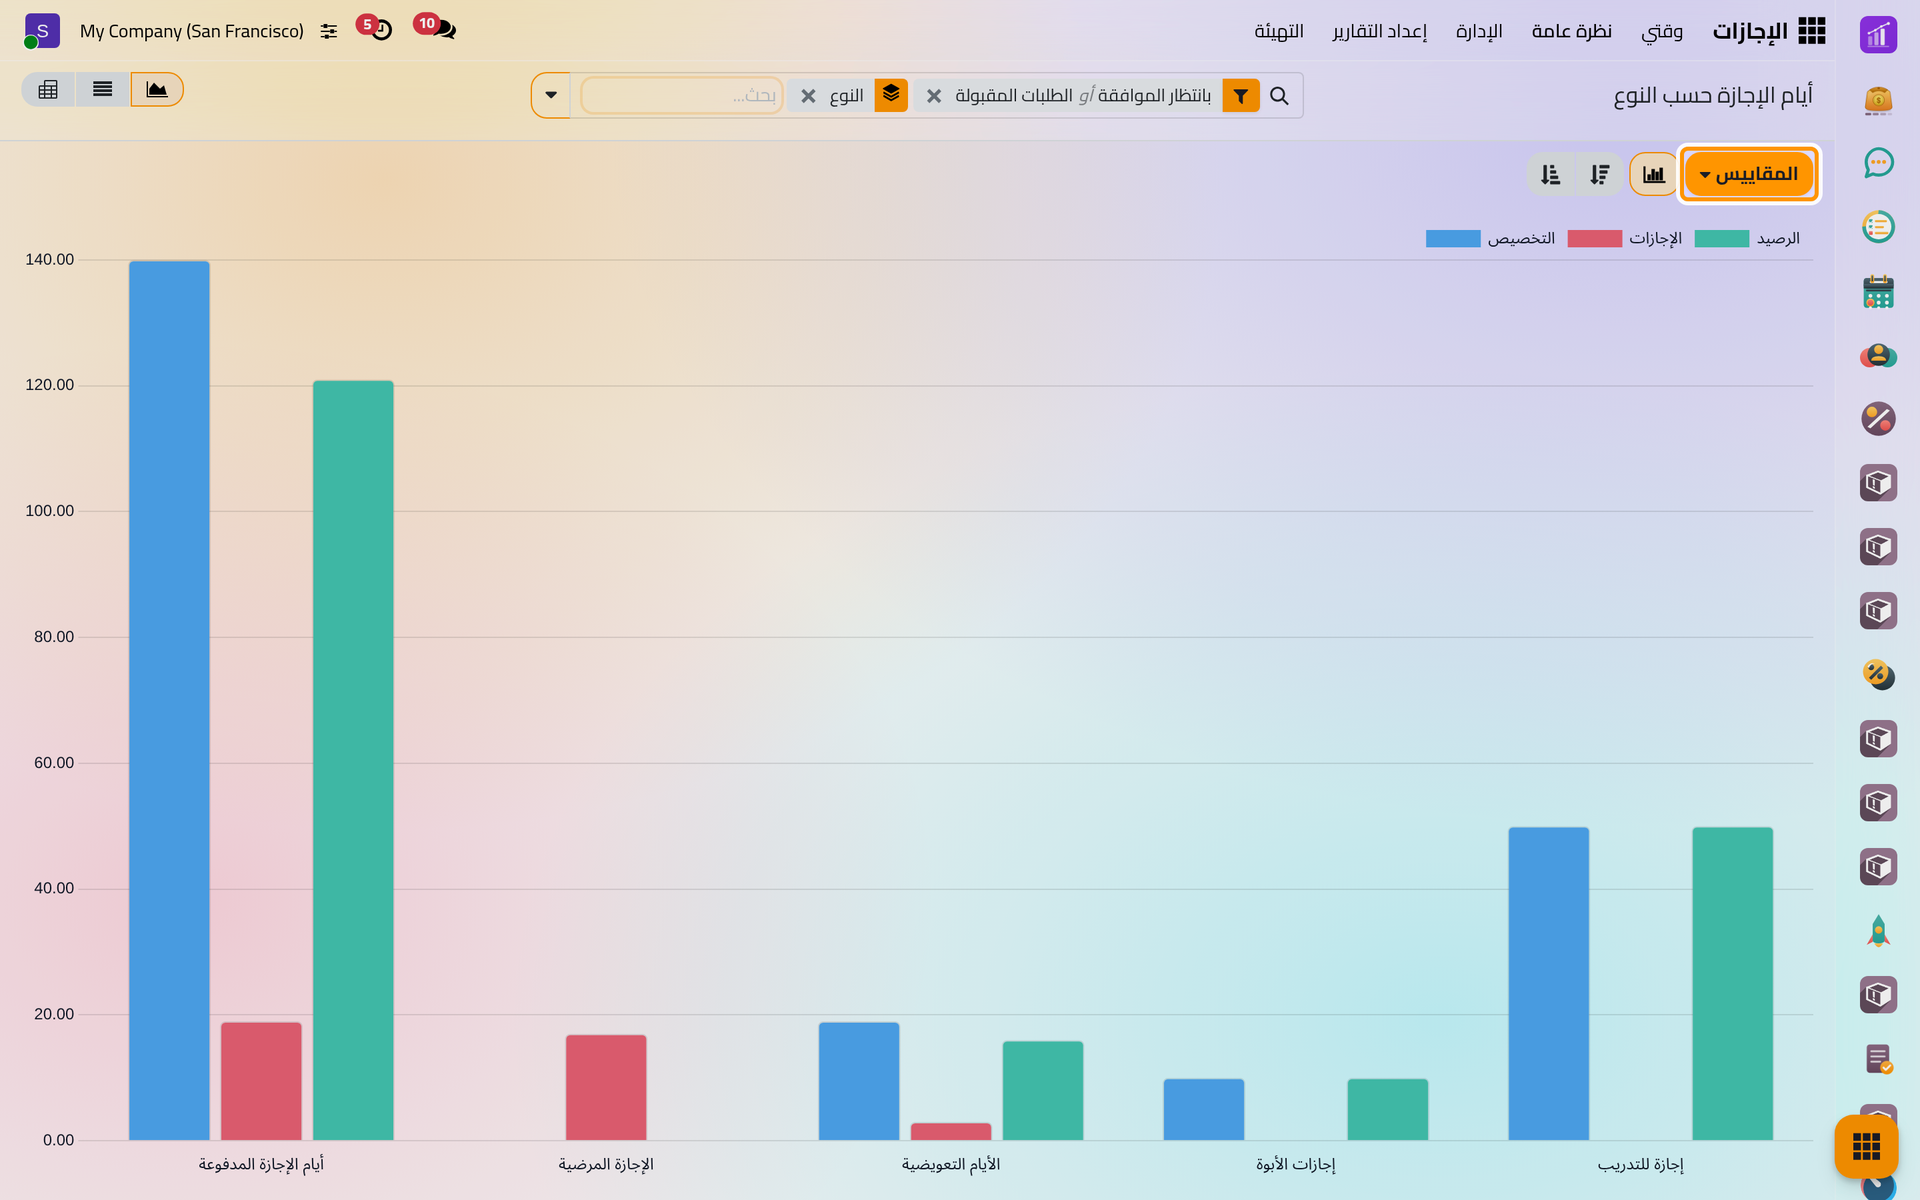Viewport: 1920px width, 1200px height.
Task: Open the money bag app in sidebar
Action: coord(1878,100)
